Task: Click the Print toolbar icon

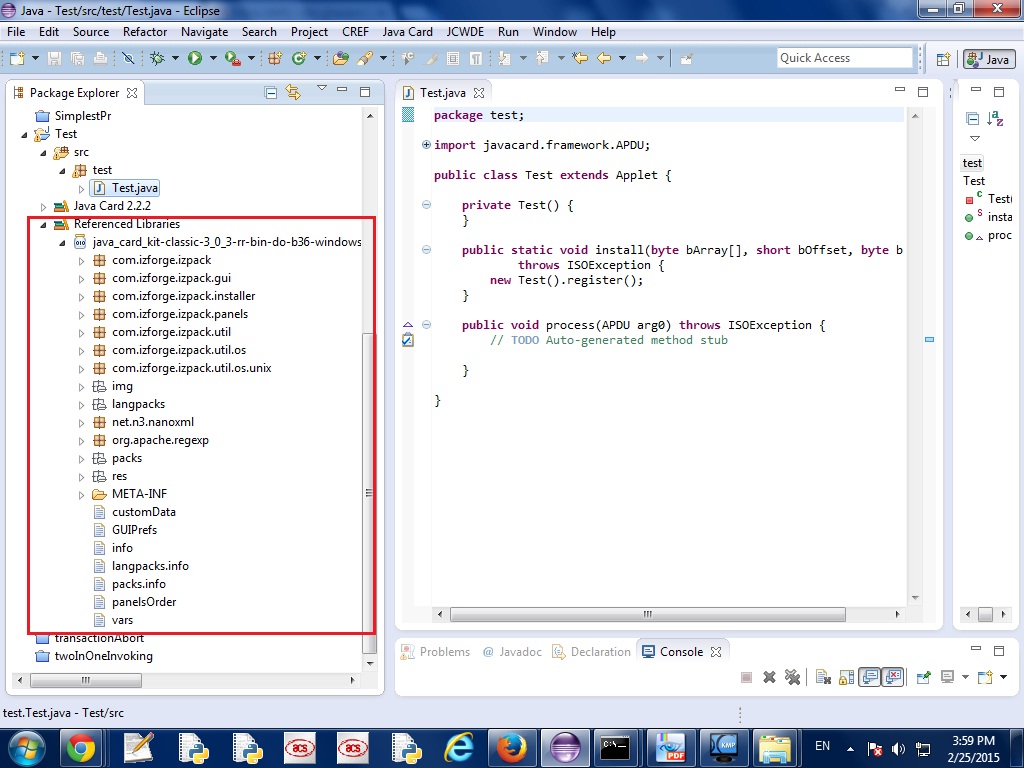Action: (x=100, y=58)
